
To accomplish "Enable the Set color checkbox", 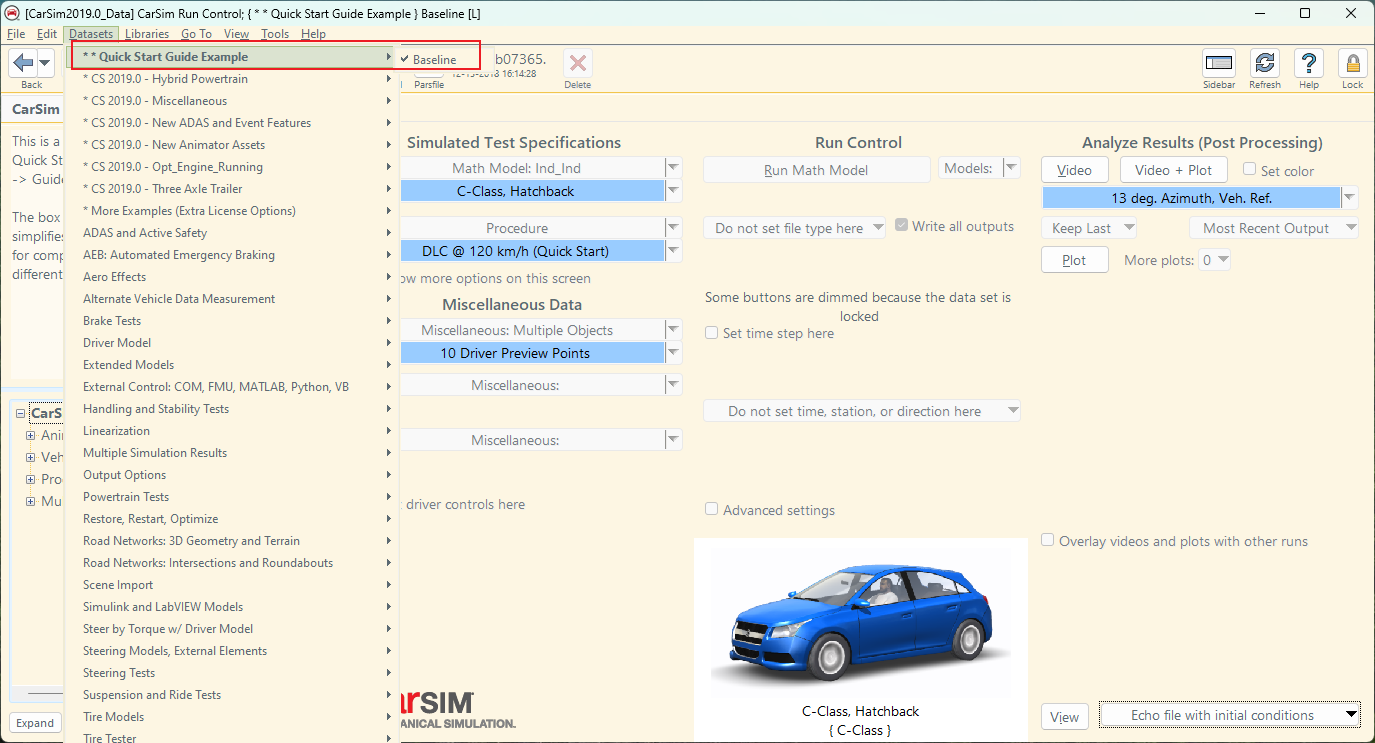I will [1249, 169].
